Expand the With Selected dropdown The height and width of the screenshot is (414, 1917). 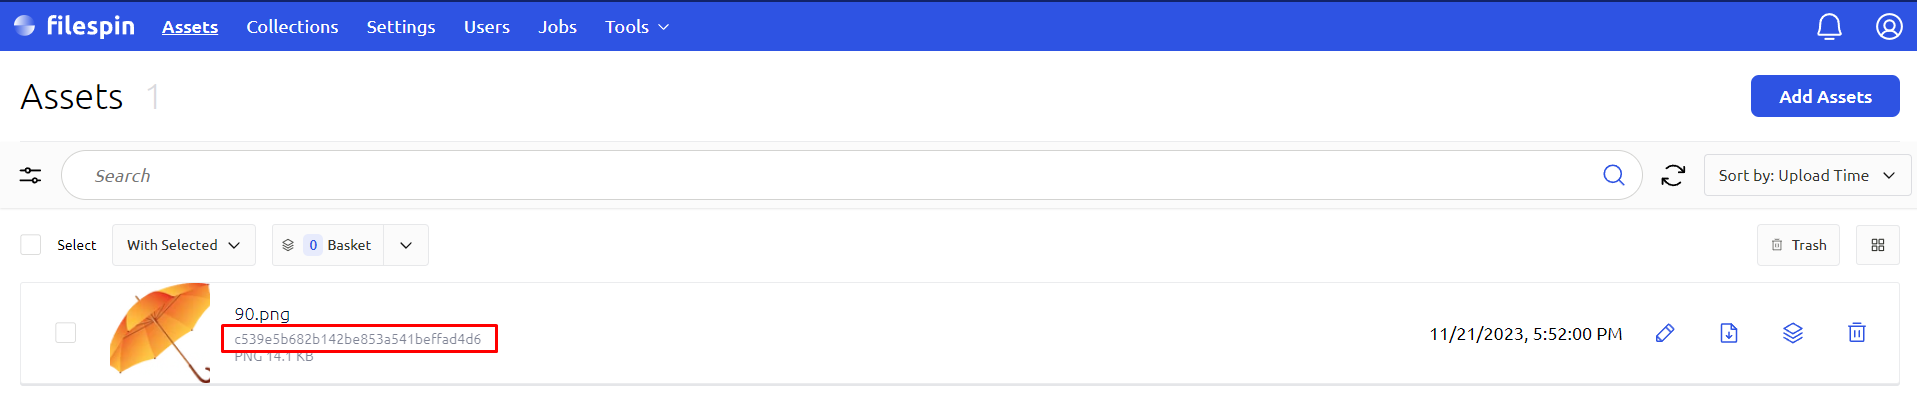(x=184, y=245)
